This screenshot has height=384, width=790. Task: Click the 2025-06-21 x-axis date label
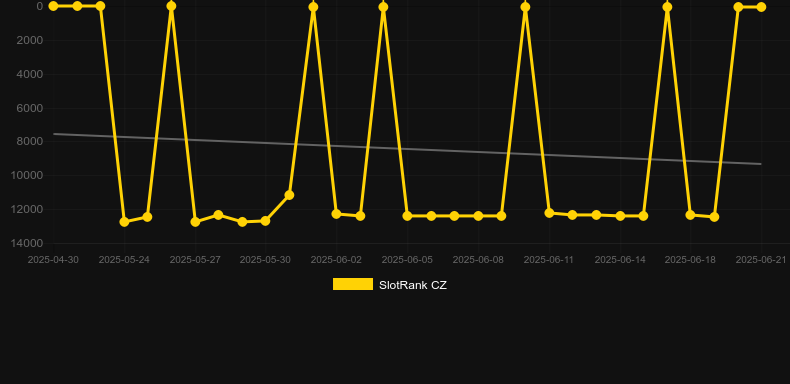click(761, 260)
